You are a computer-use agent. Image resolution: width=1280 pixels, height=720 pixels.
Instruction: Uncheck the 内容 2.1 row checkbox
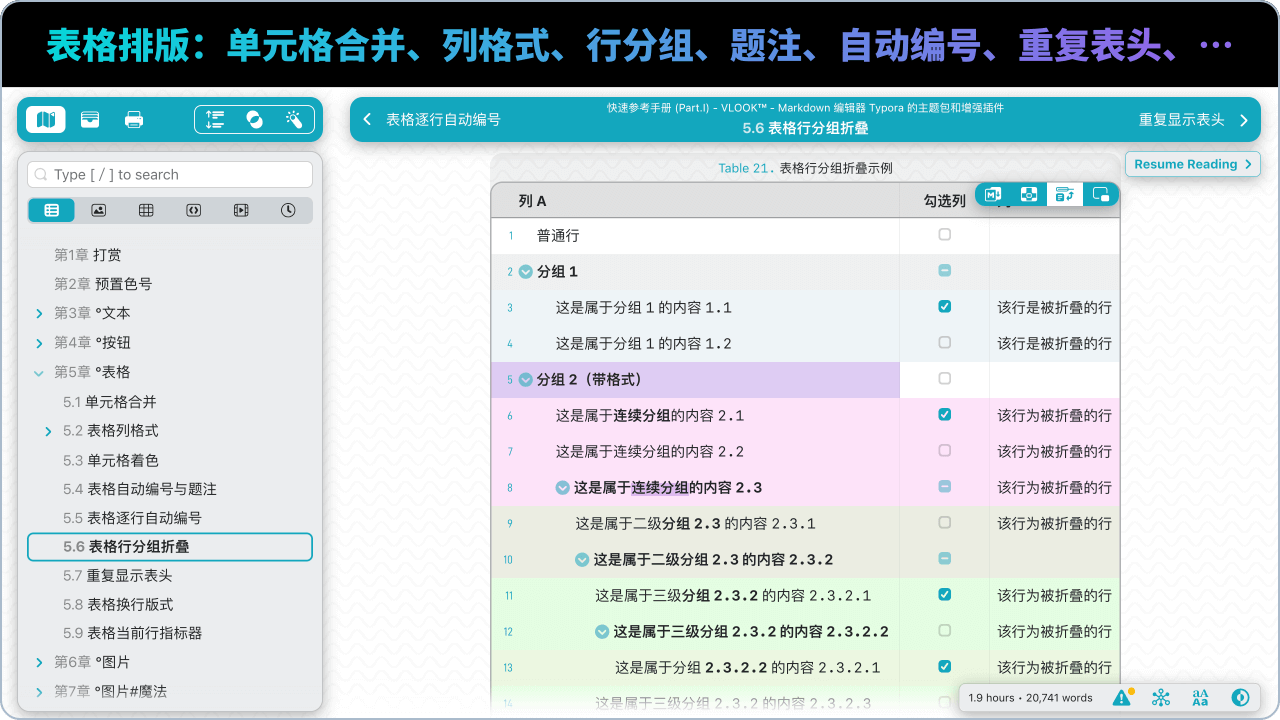(x=945, y=415)
